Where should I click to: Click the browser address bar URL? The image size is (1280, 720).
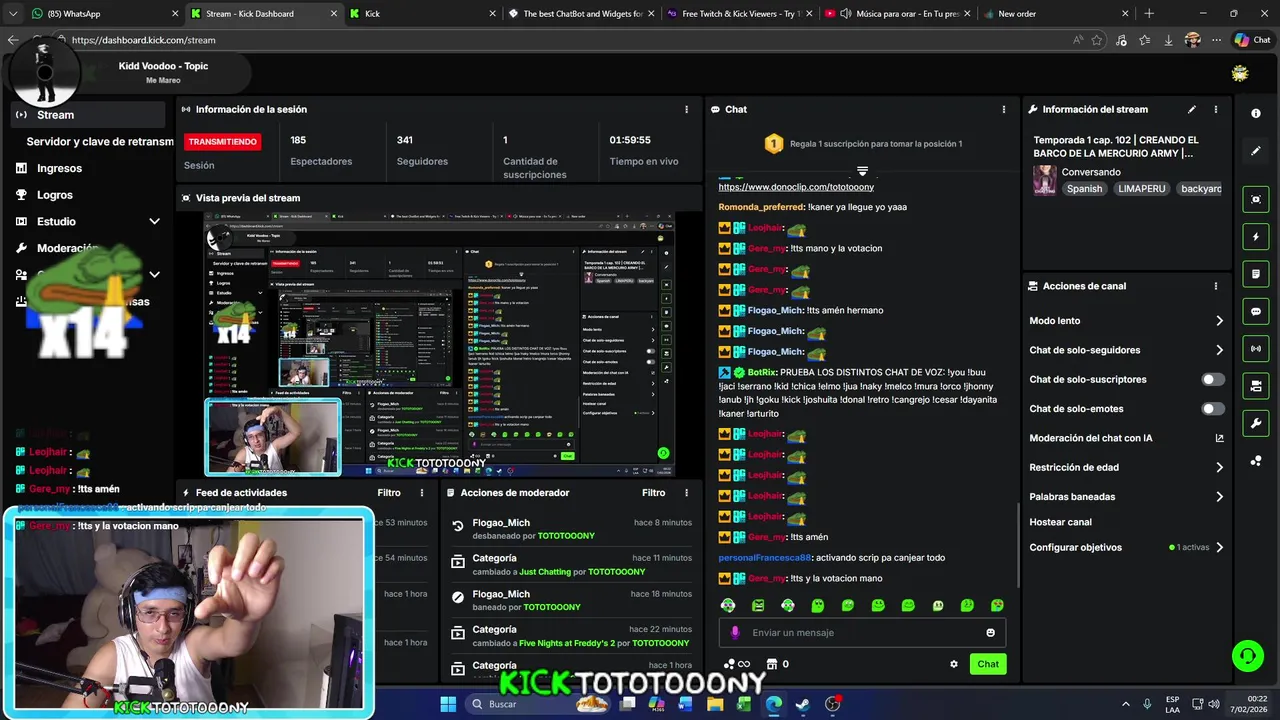click(144, 40)
